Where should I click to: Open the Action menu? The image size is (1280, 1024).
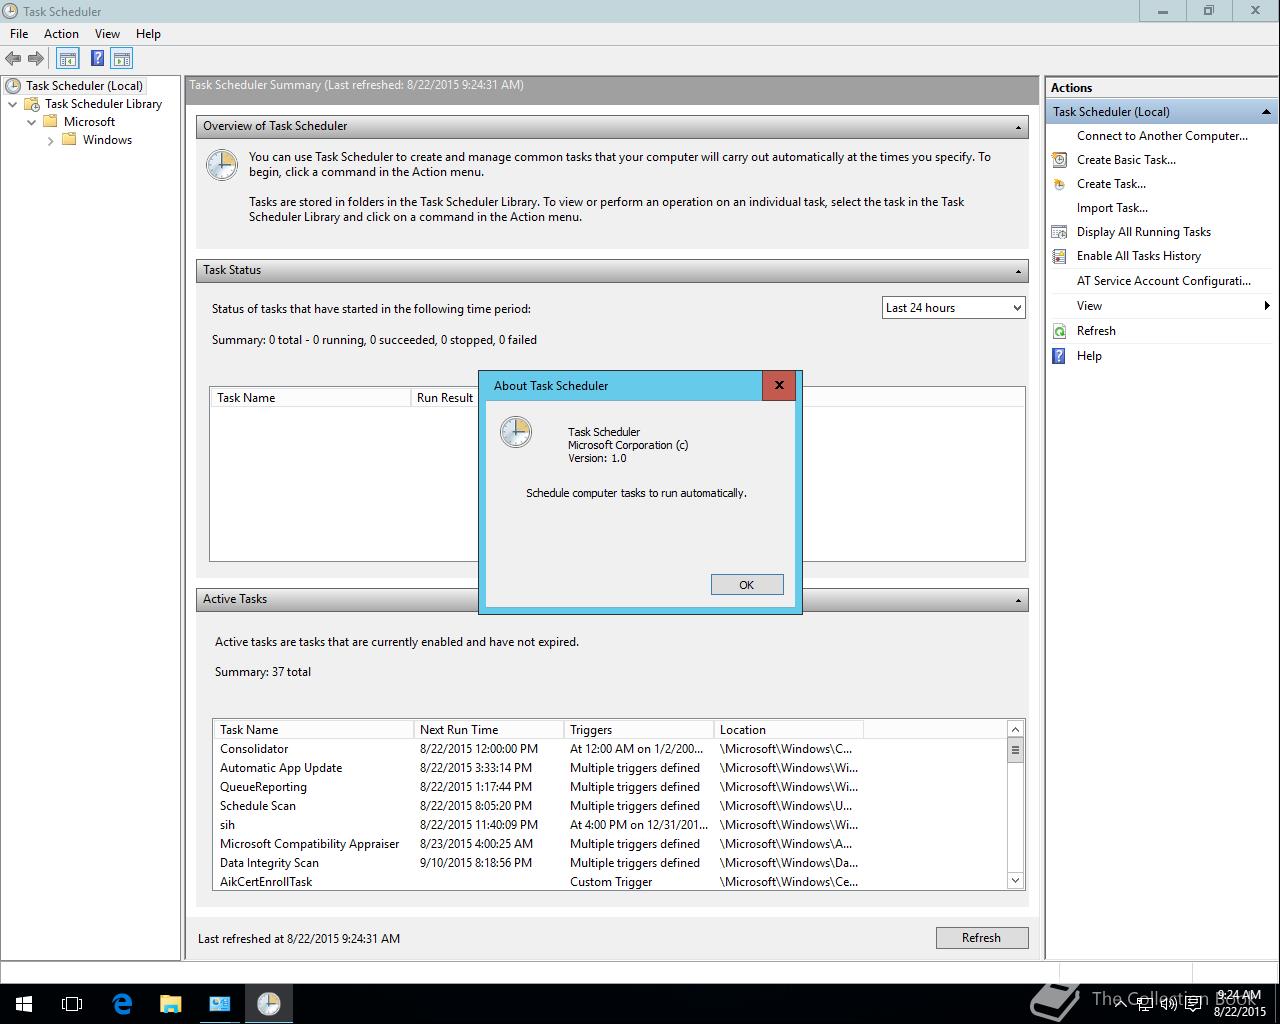[61, 34]
